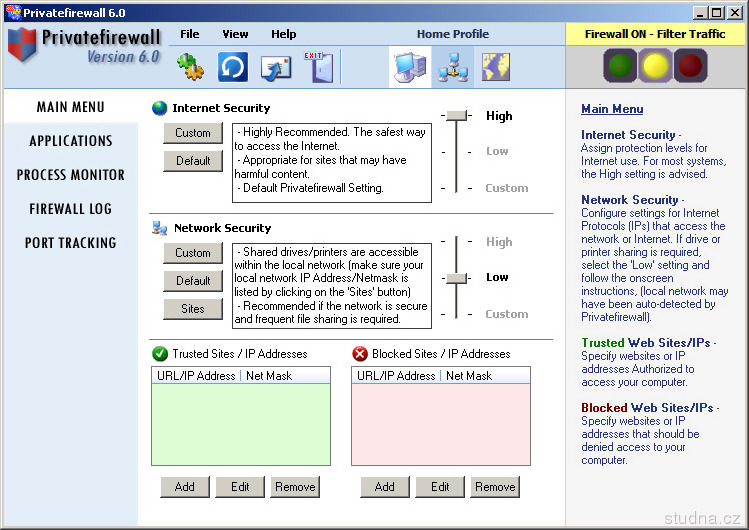Click the Privatefirewall shield logo
The height and width of the screenshot is (530, 749).
[x=22, y=45]
